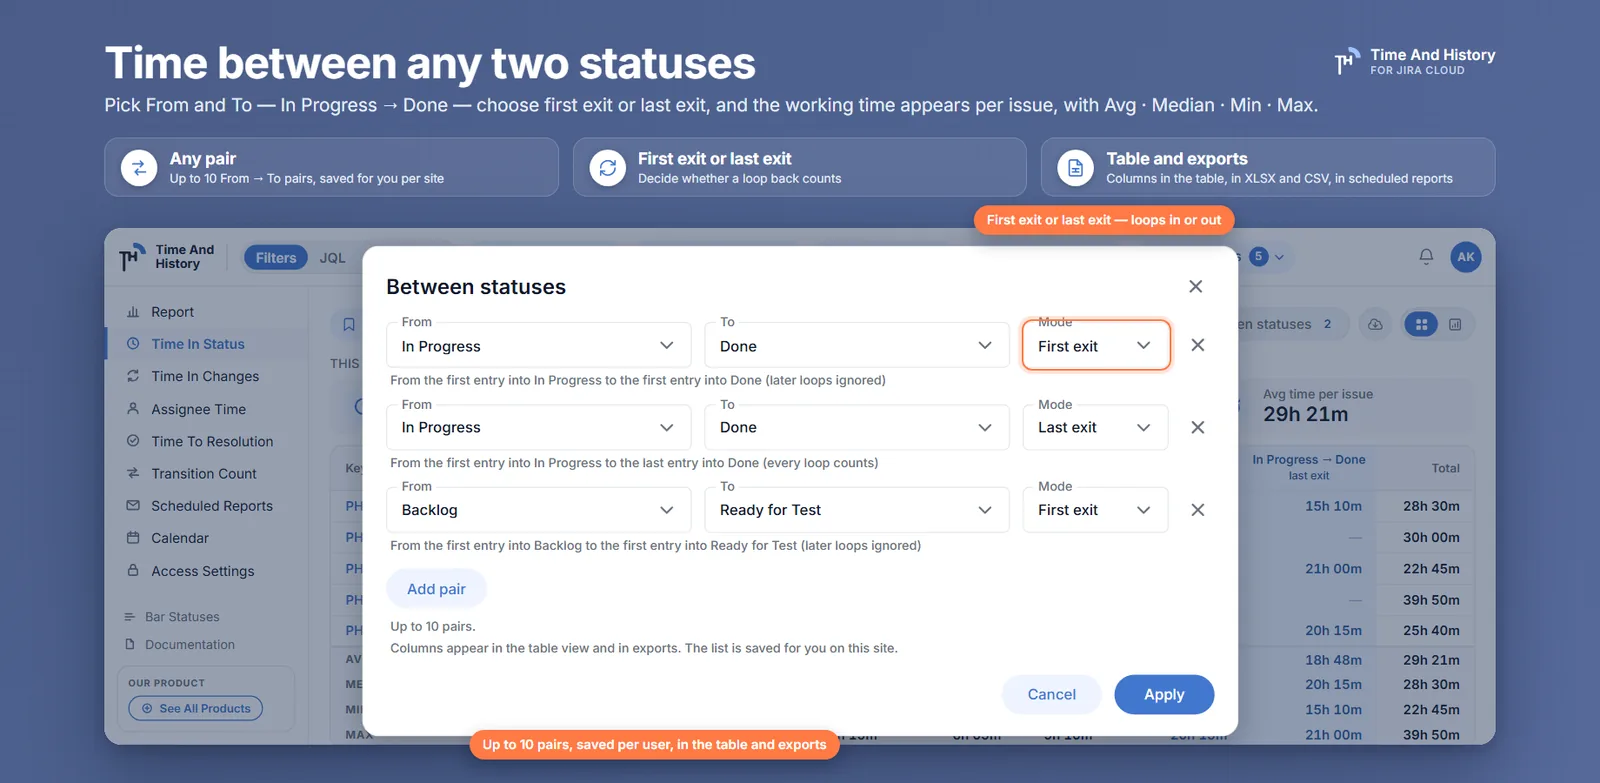Open Mode dropdown in the Backlog row

click(1096, 510)
